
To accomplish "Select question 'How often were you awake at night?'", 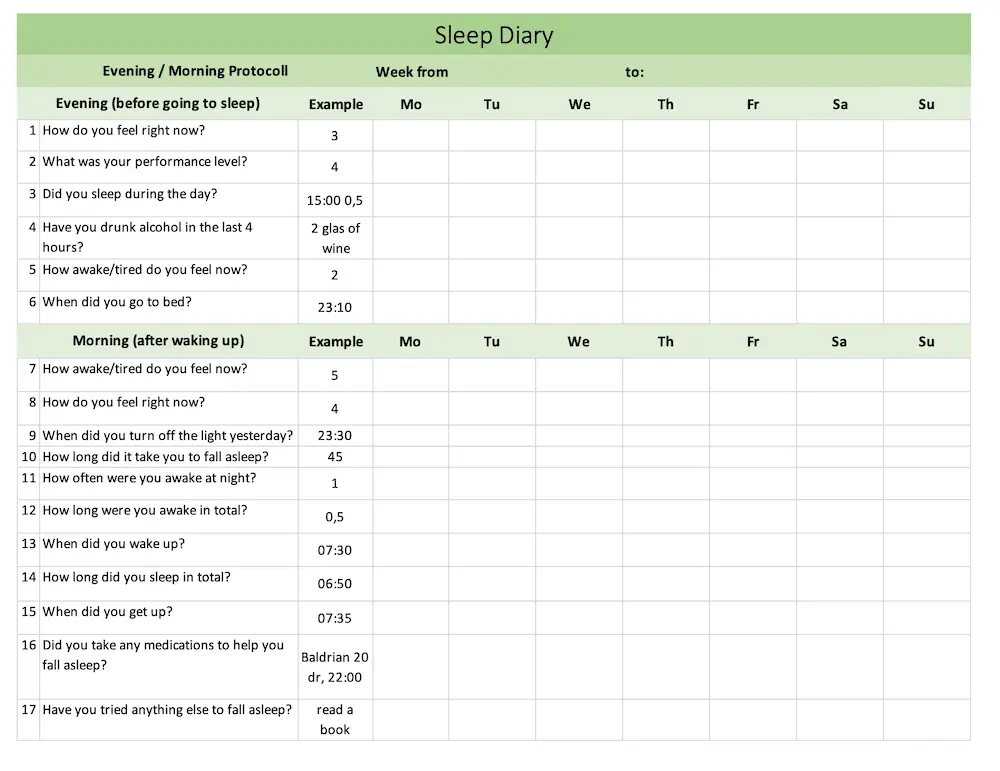I will 149,478.
